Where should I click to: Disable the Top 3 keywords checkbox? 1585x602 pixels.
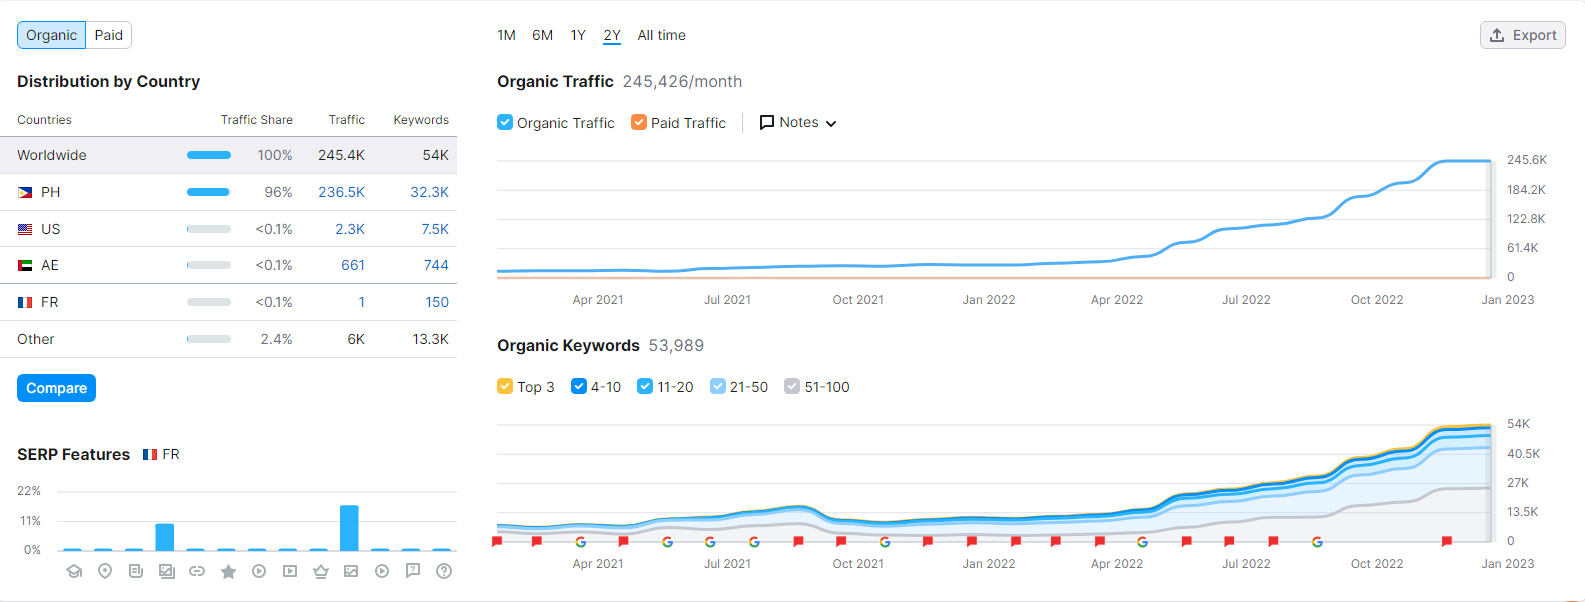point(505,386)
